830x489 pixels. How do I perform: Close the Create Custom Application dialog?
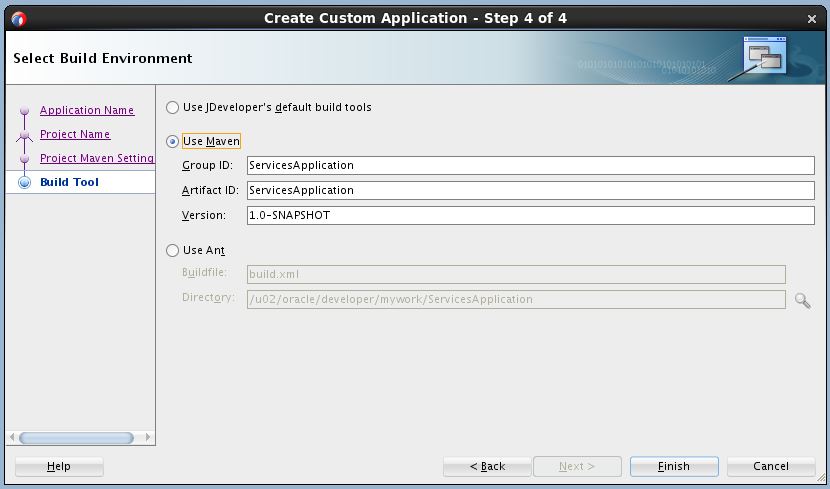pyautogui.click(x=811, y=18)
